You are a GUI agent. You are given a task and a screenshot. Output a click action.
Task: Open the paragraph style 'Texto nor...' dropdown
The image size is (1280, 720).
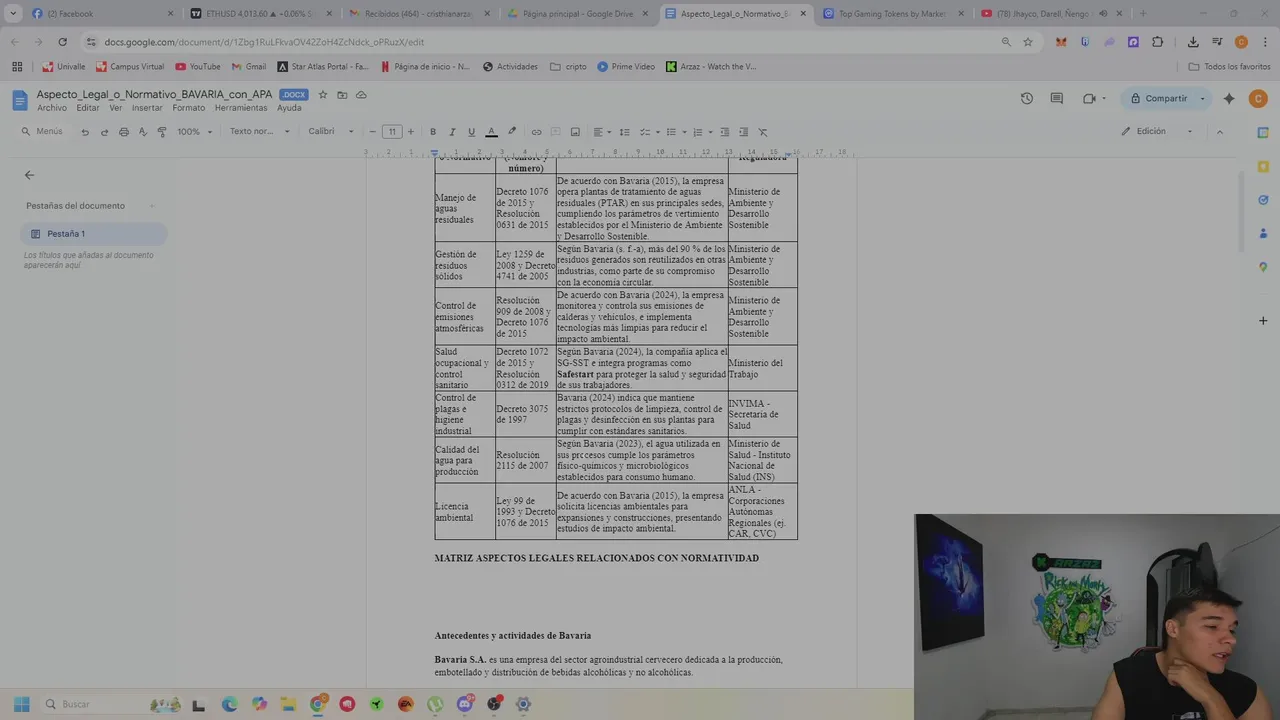pos(259,132)
